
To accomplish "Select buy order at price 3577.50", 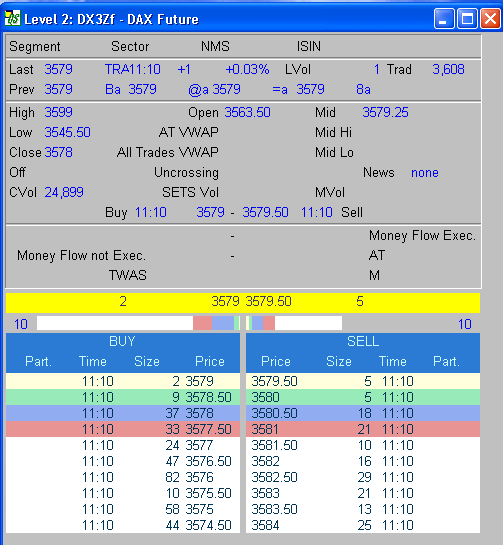I will tap(123, 429).
